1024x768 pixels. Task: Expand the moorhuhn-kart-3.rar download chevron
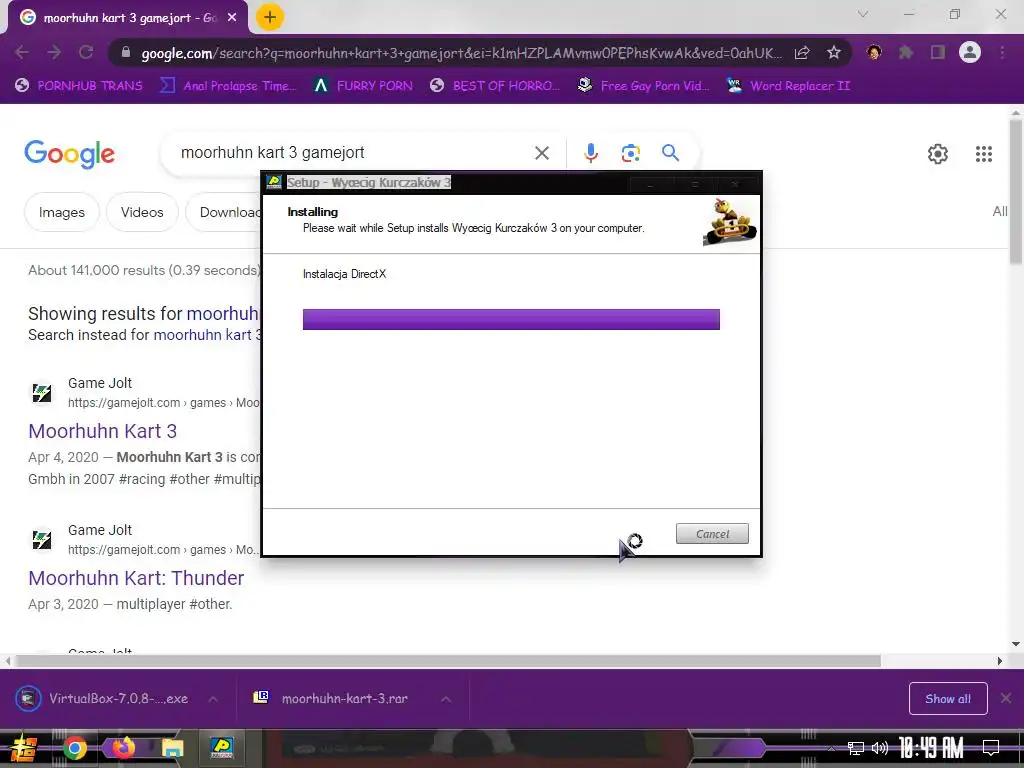tap(446, 699)
